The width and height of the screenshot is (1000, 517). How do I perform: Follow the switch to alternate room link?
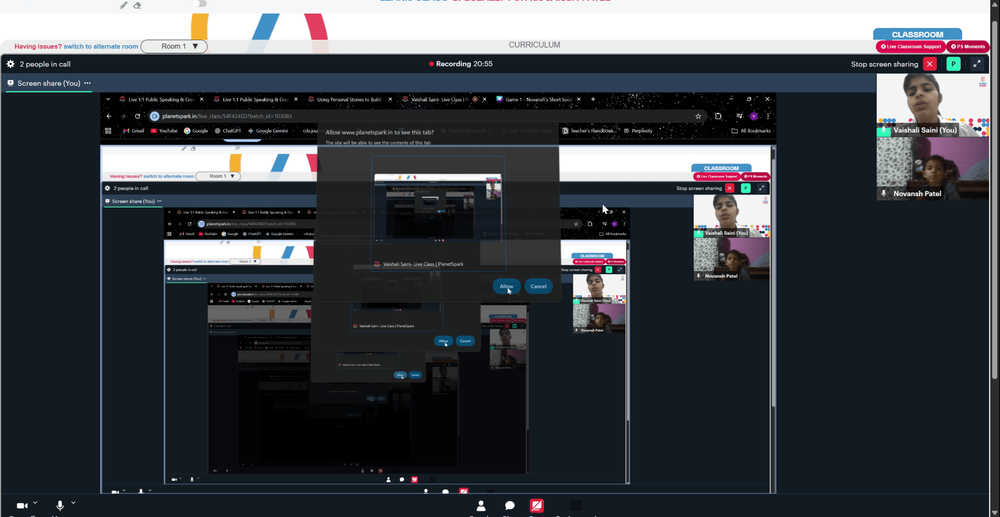101,47
